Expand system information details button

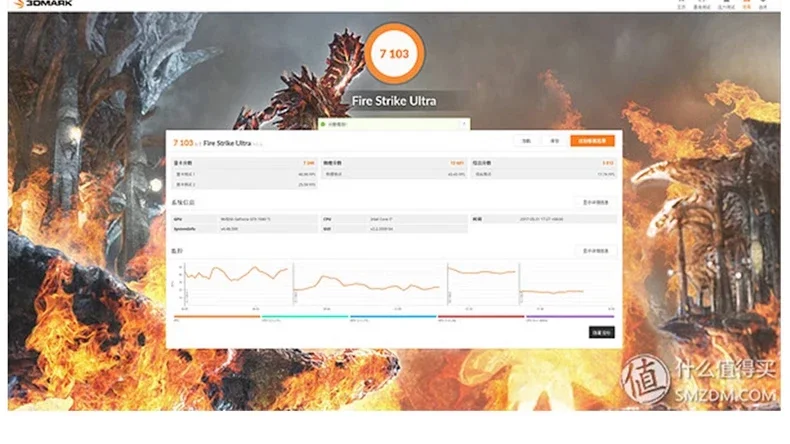pos(595,202)
